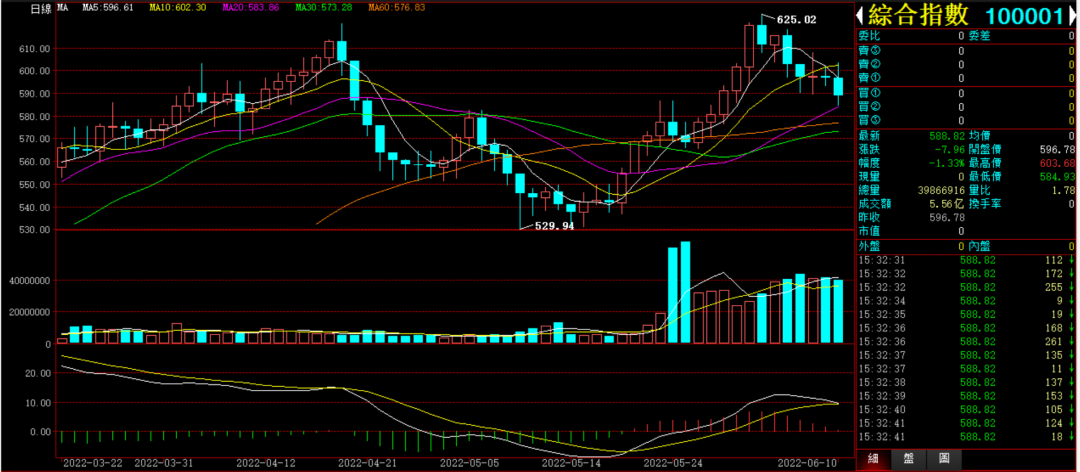Click the 內盤 label

(x=979, y=246)
